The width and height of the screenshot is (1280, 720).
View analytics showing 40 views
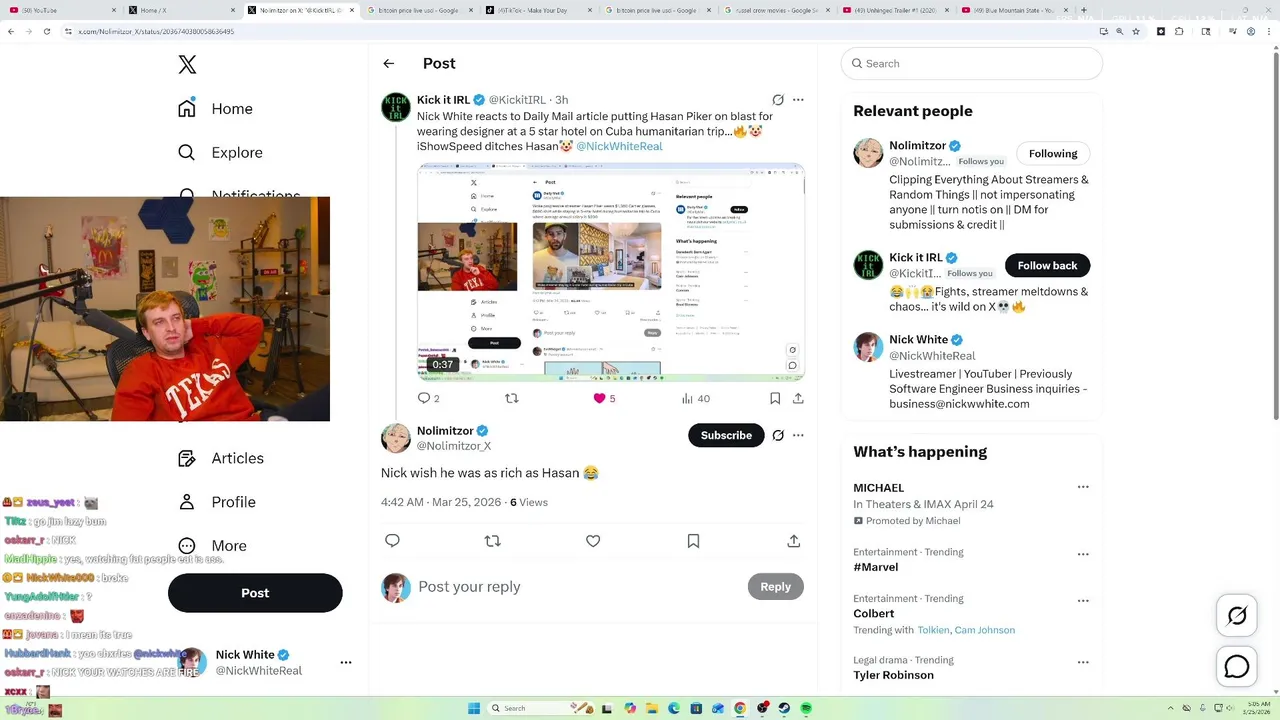click(695, 398)
